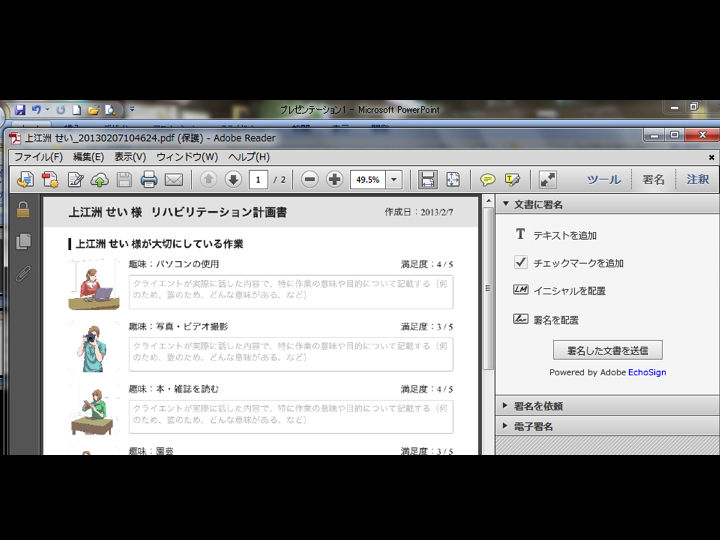Click the floppy disk save icon in Adobe Reader
The image size is (720, 540).
tap(124, 180)
